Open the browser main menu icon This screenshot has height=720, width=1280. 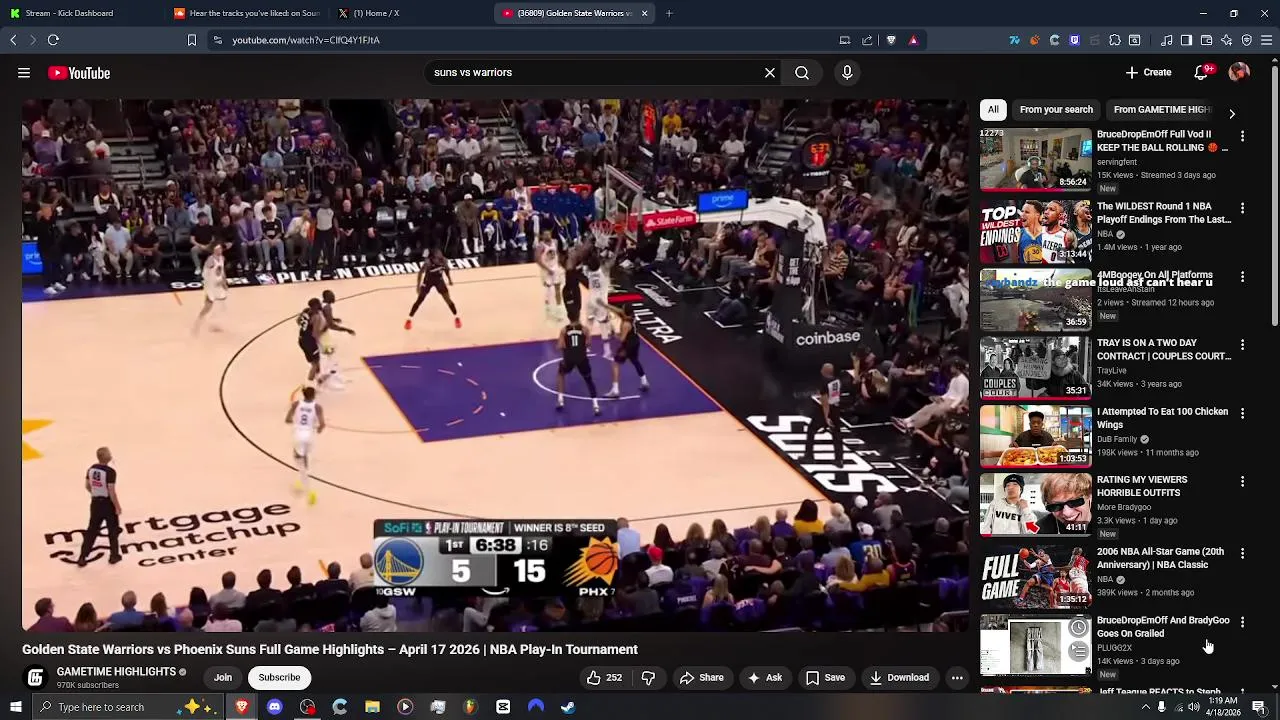1266,40
